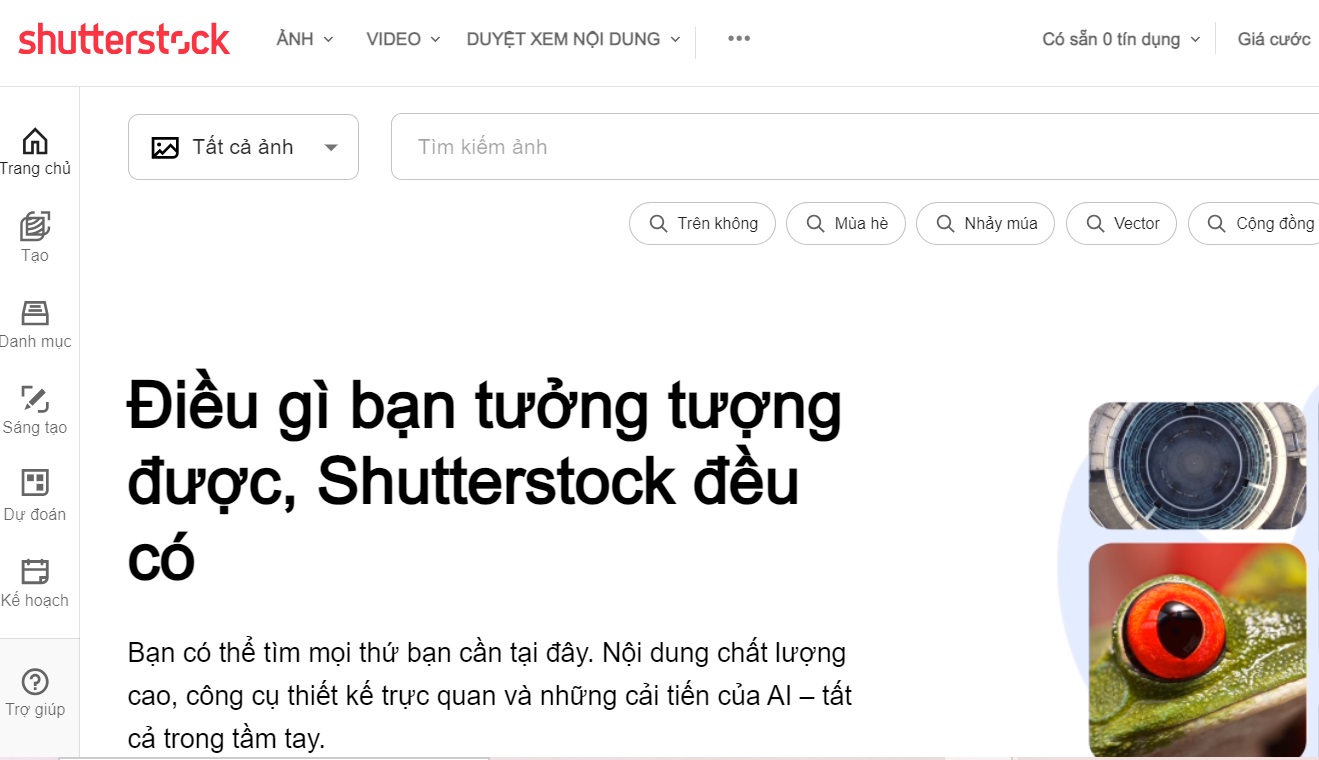The width and height of the screenshot is (1319, 760).
Task: Click the Shutterstock logo
Action: pos(124,39)
